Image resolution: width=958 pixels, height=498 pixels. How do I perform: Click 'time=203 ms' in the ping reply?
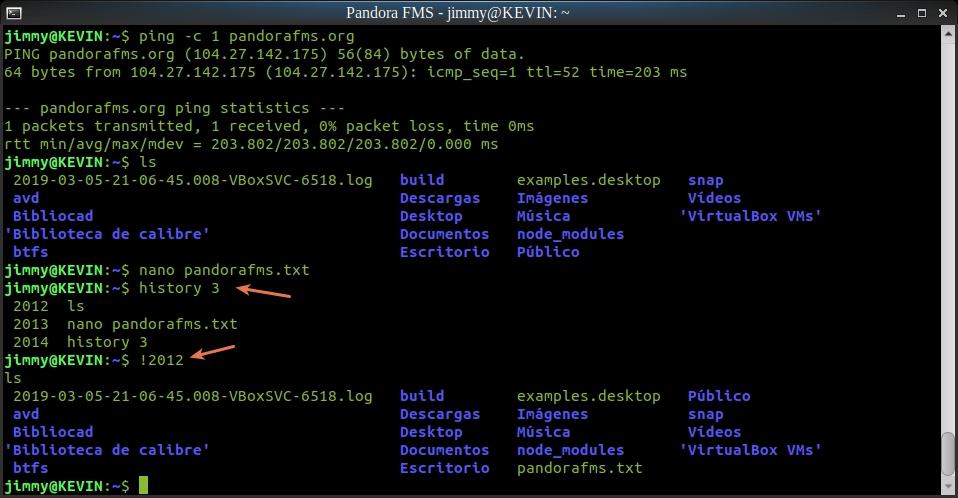(x=638, y=72)
